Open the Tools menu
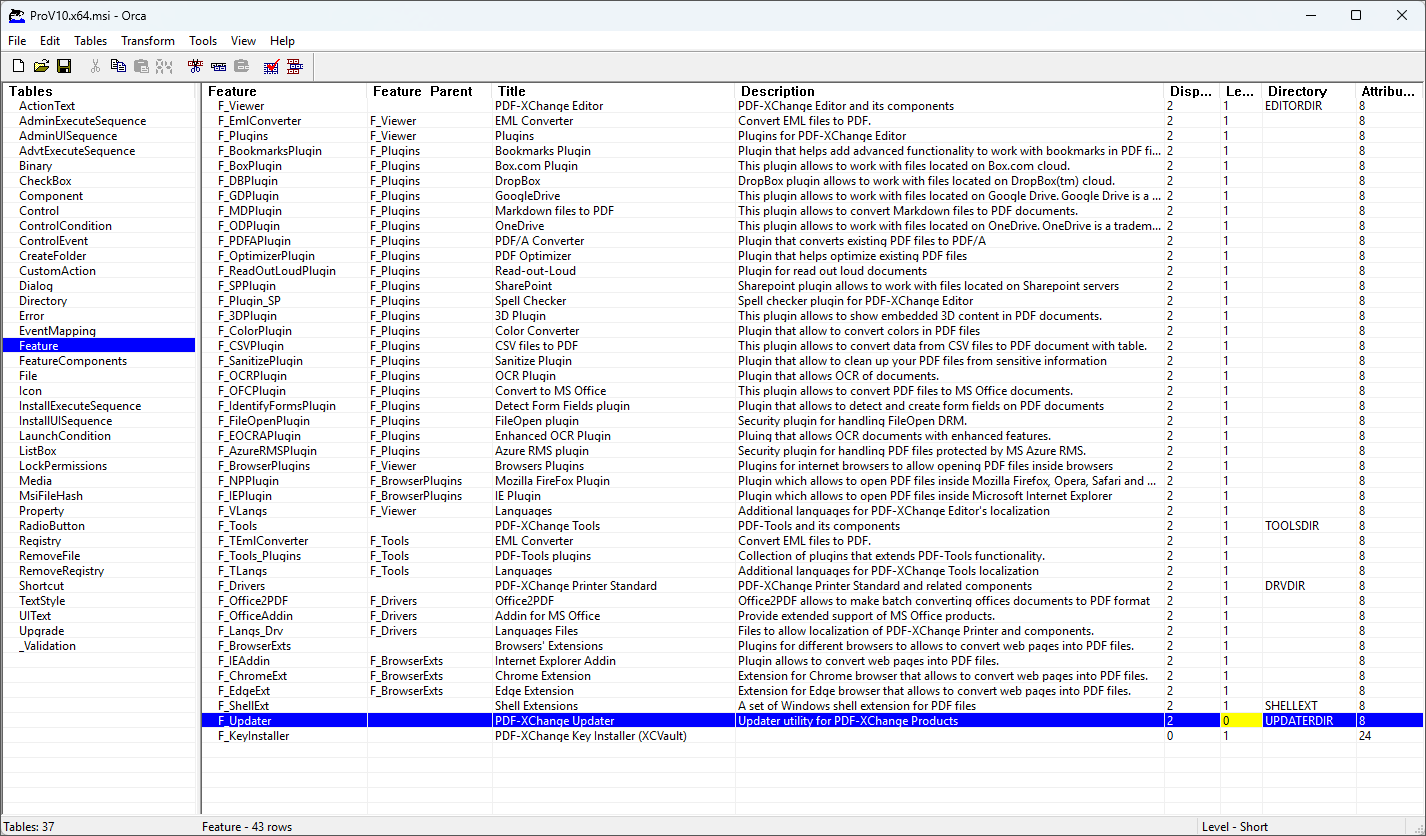The height and width of the screenshot is (836, 1426). tap(203, 41)
